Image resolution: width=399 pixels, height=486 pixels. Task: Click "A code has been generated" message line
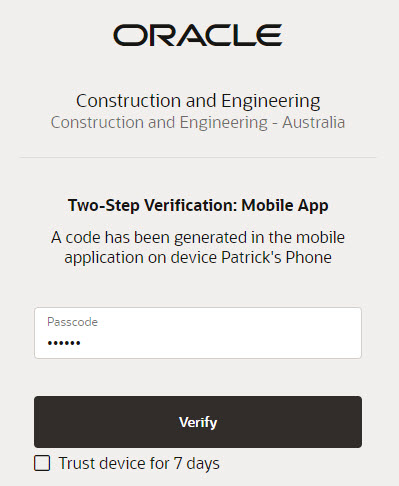198,238
